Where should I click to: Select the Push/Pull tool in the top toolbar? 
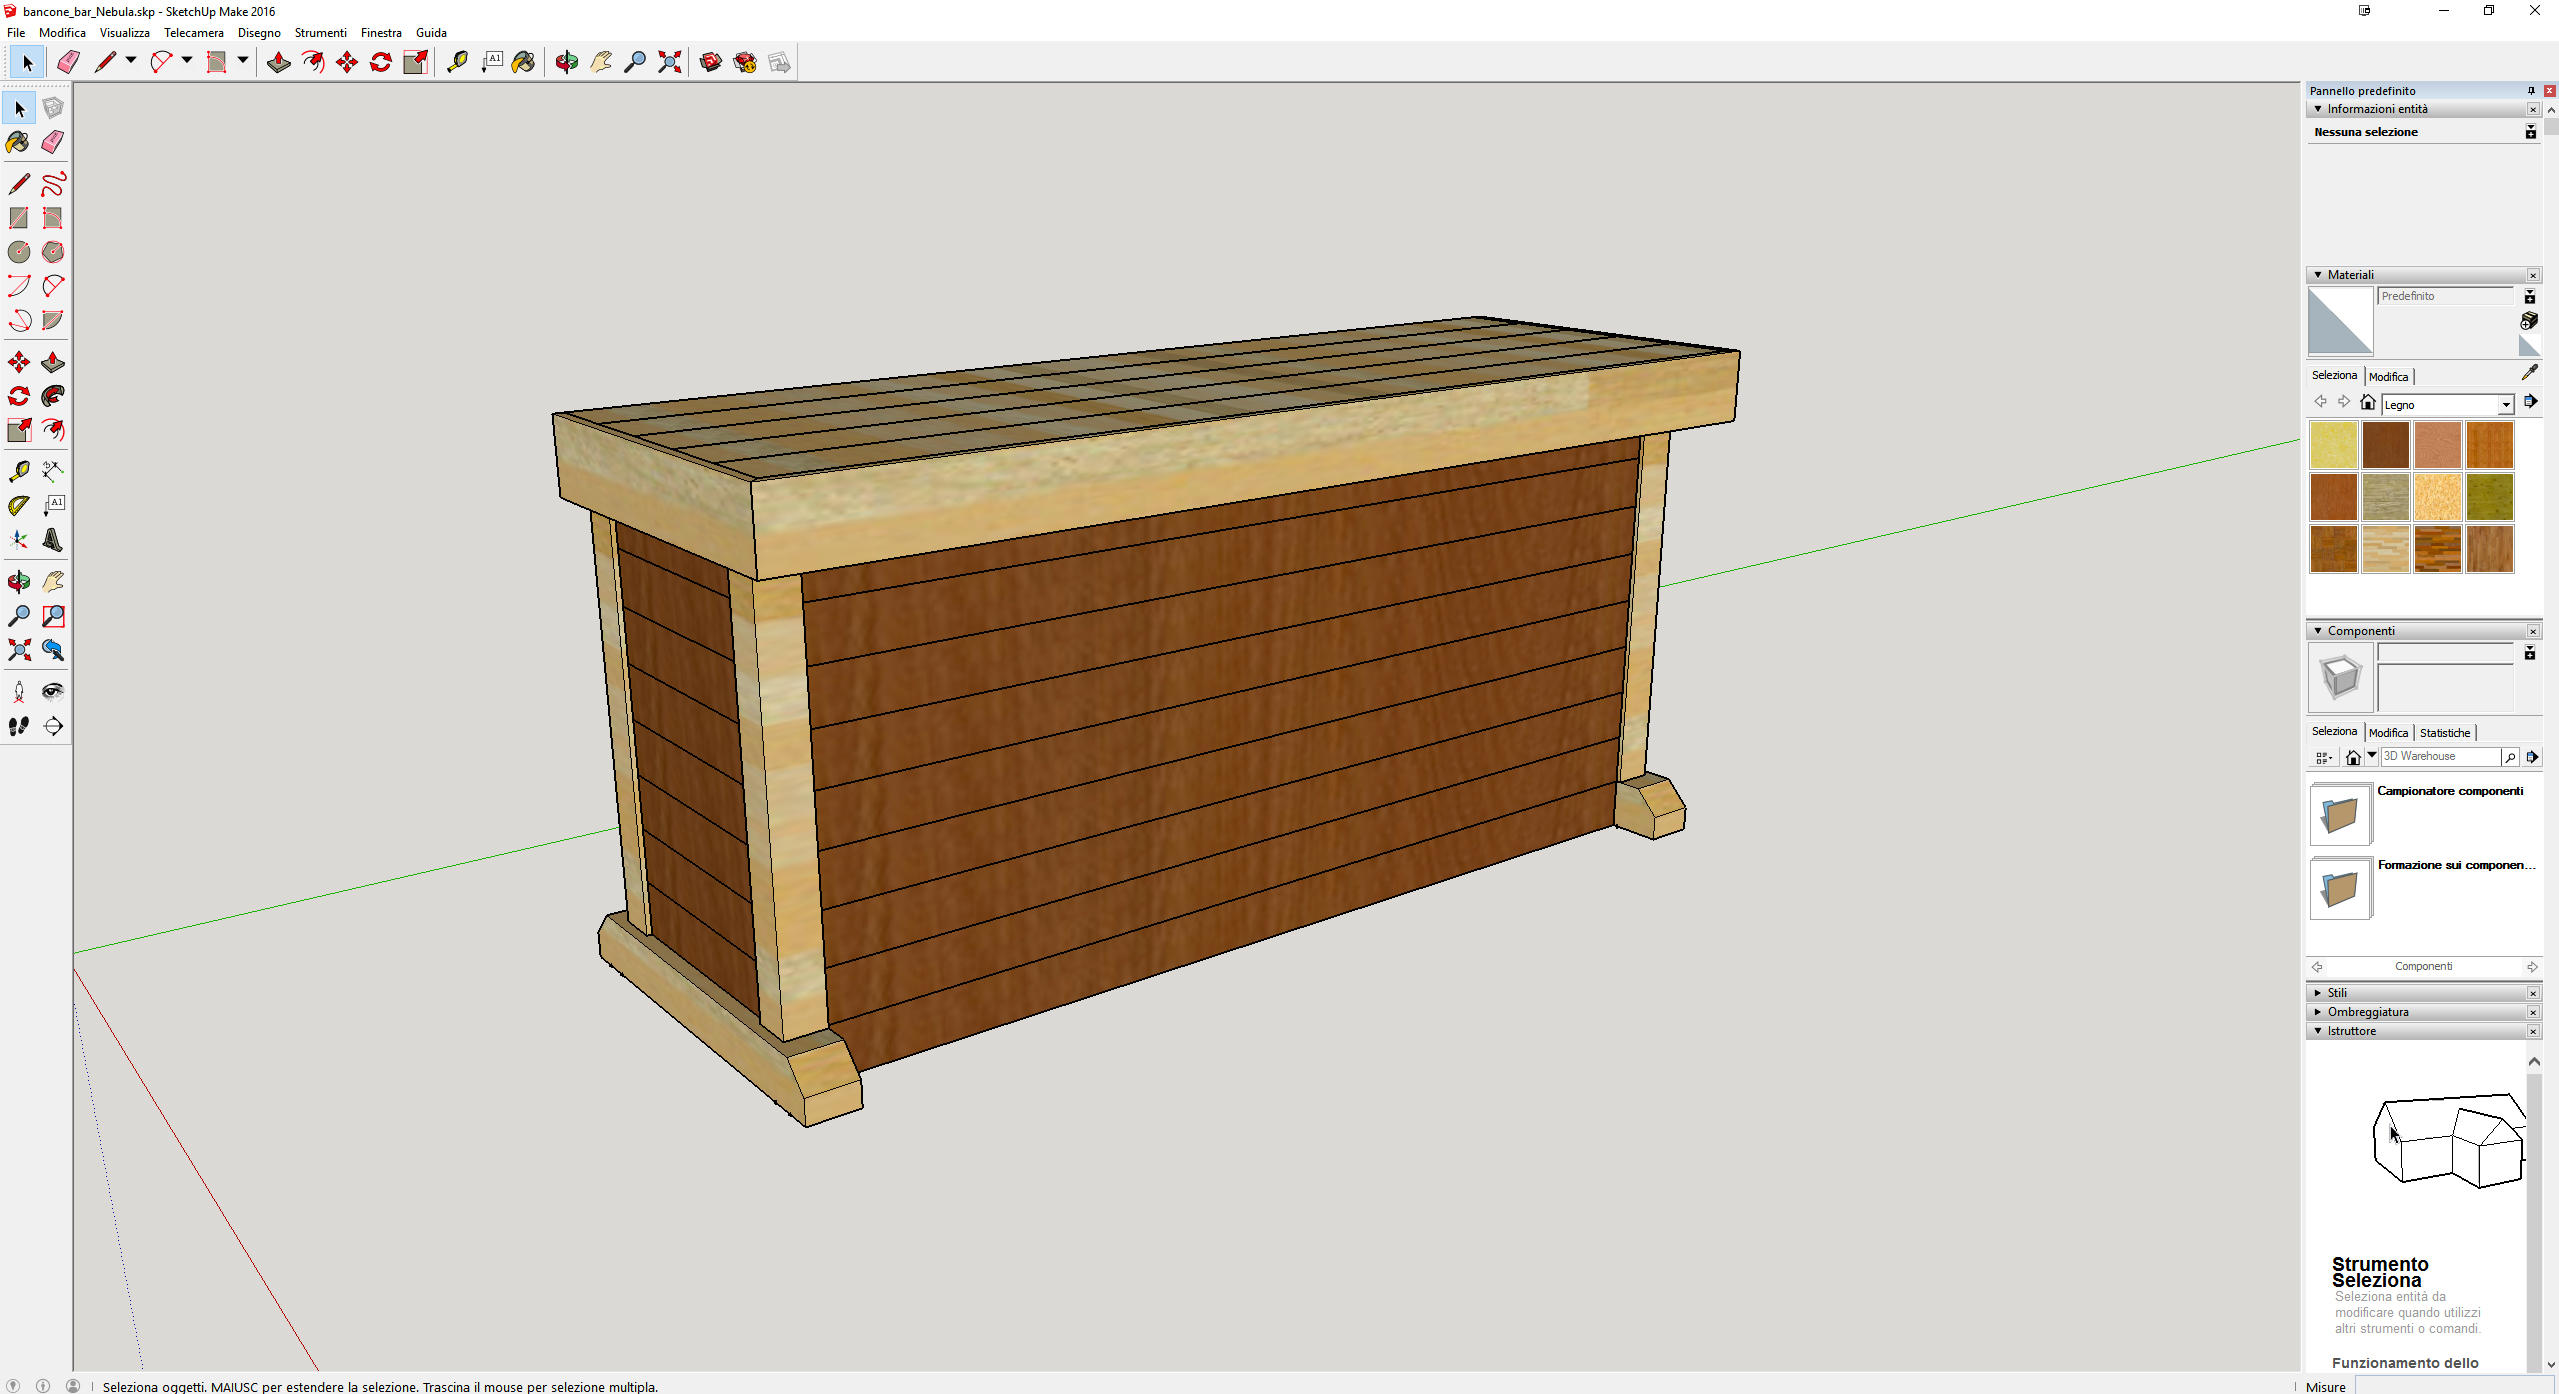(279, 62)
